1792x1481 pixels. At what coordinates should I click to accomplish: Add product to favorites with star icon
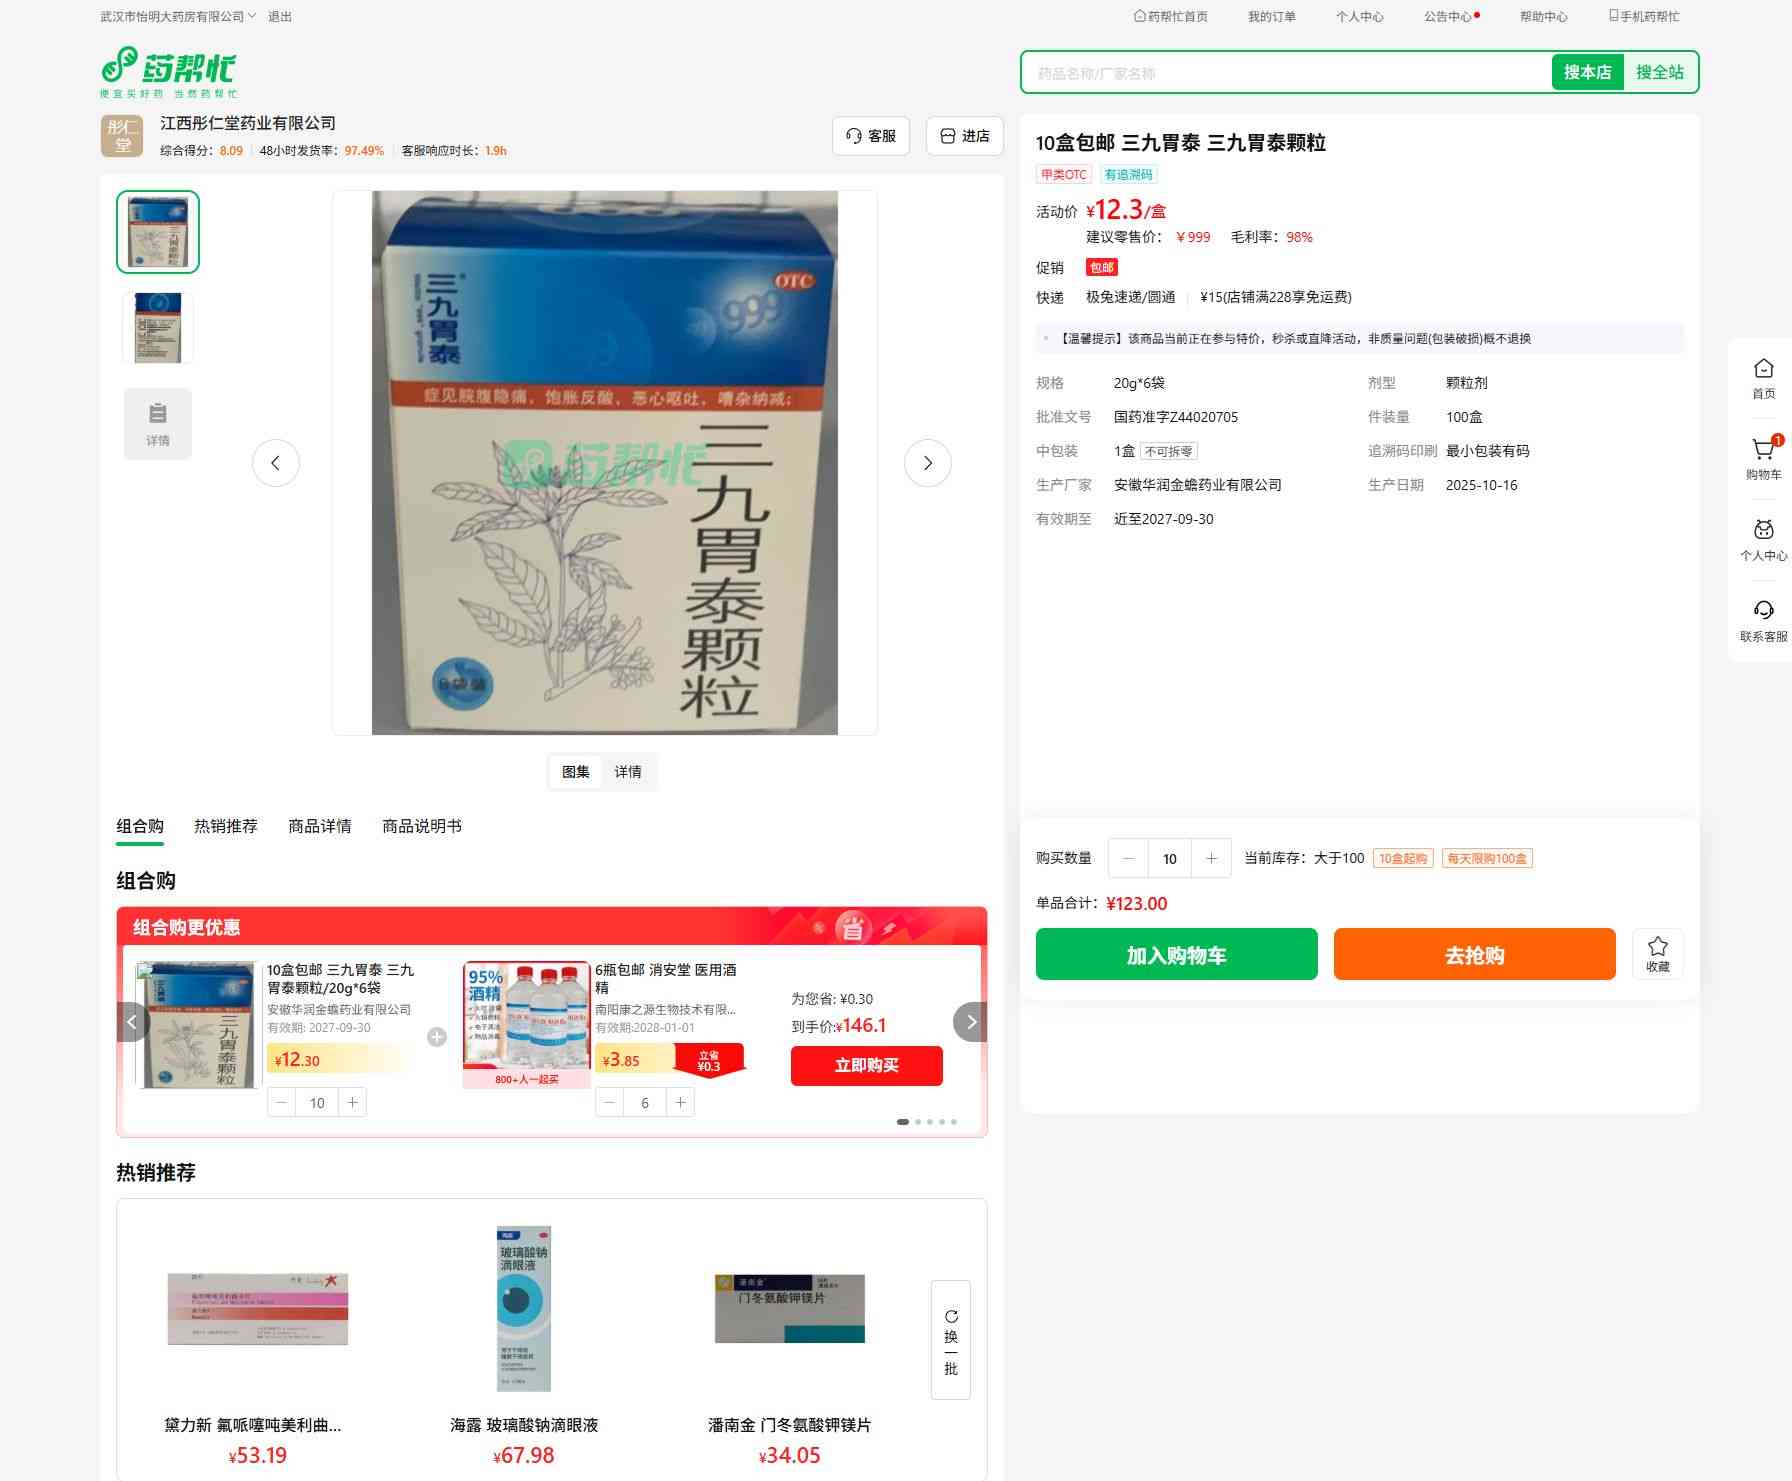[1657, 953]
